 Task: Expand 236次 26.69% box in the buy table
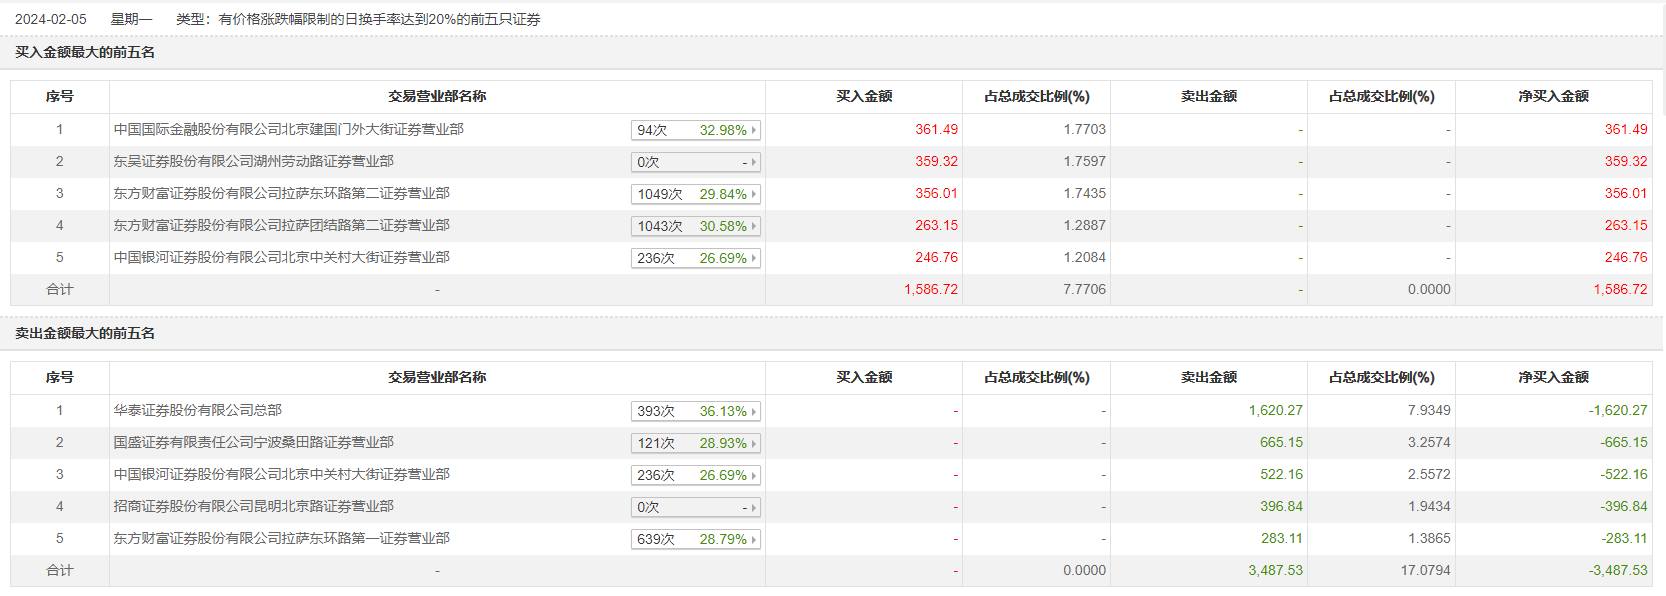coord(696,258)
